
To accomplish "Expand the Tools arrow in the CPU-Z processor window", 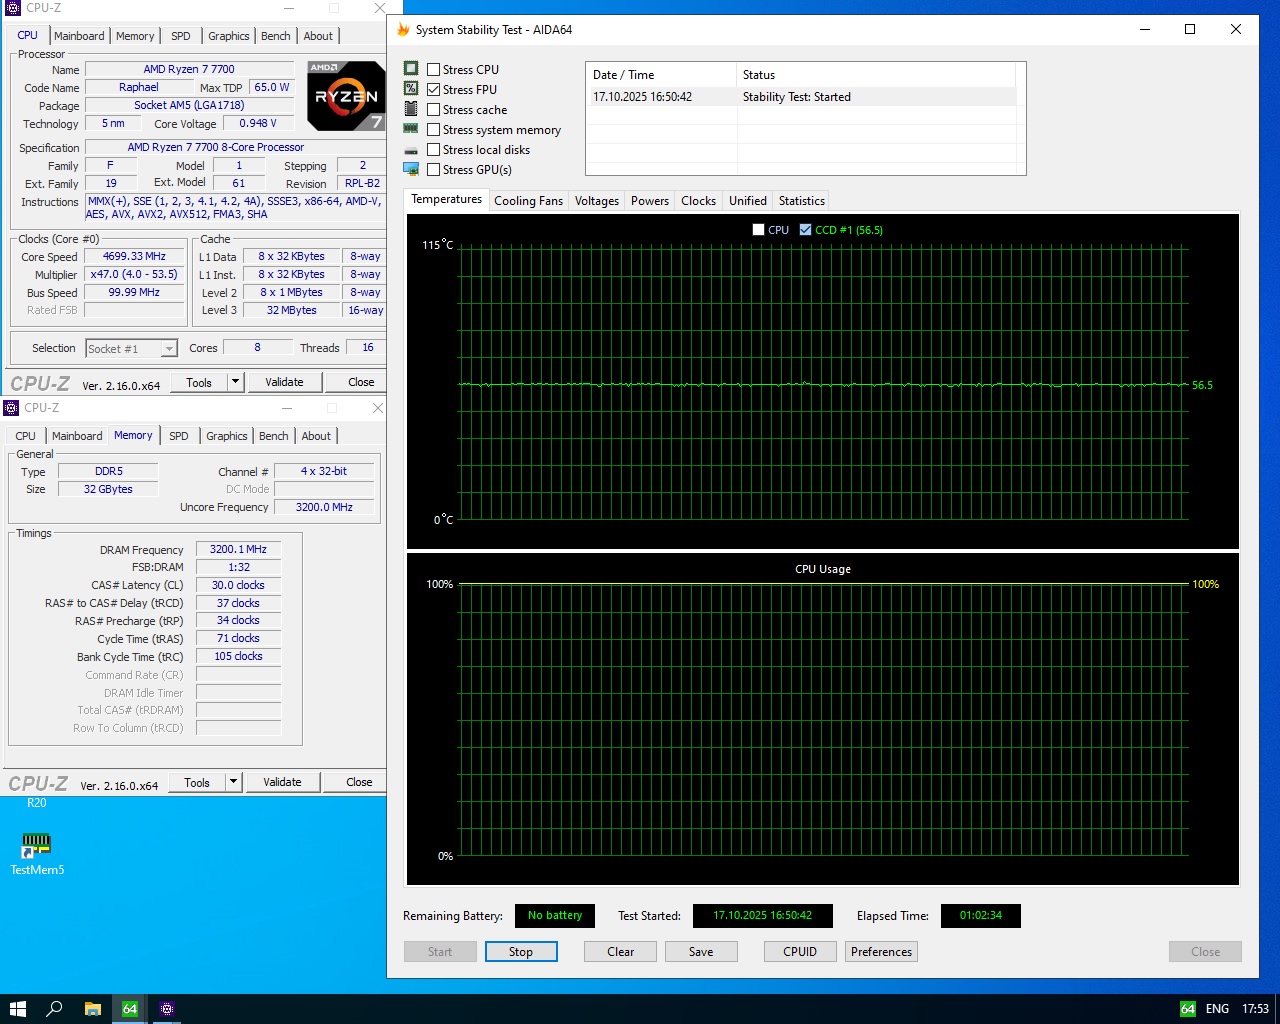I will (235, 382).
